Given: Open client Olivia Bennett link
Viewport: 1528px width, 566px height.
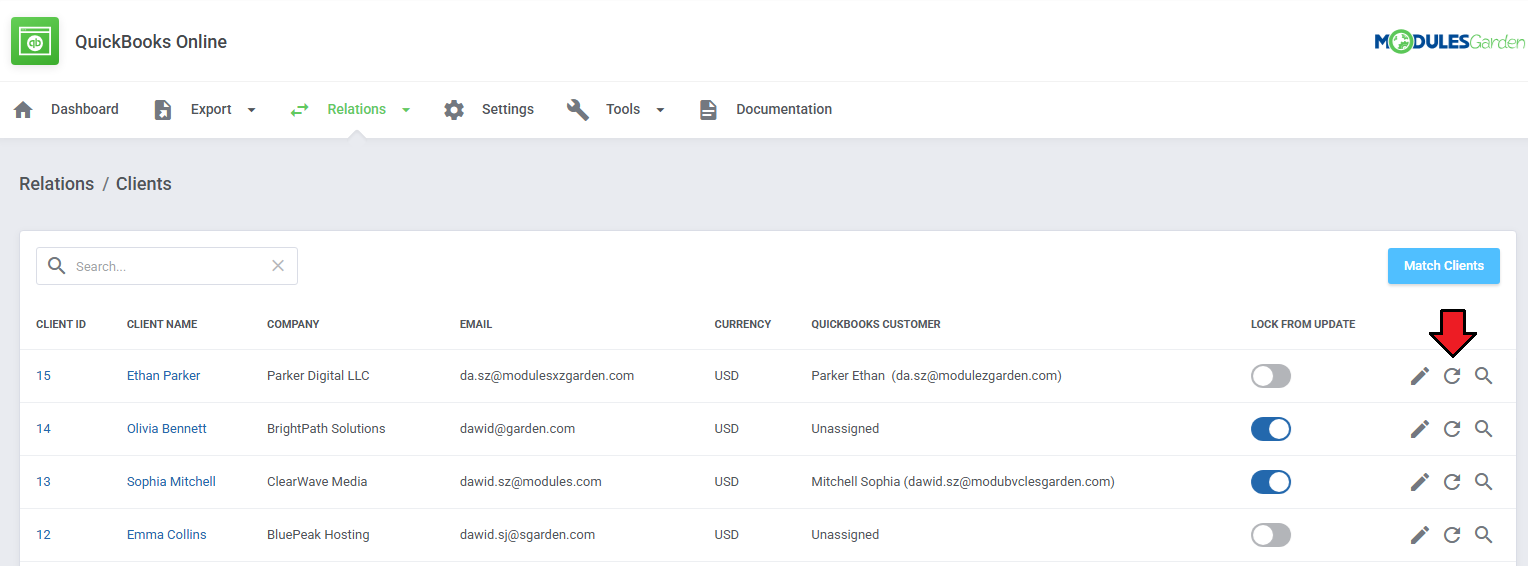Looking at the screenshot, I should 167,429.
